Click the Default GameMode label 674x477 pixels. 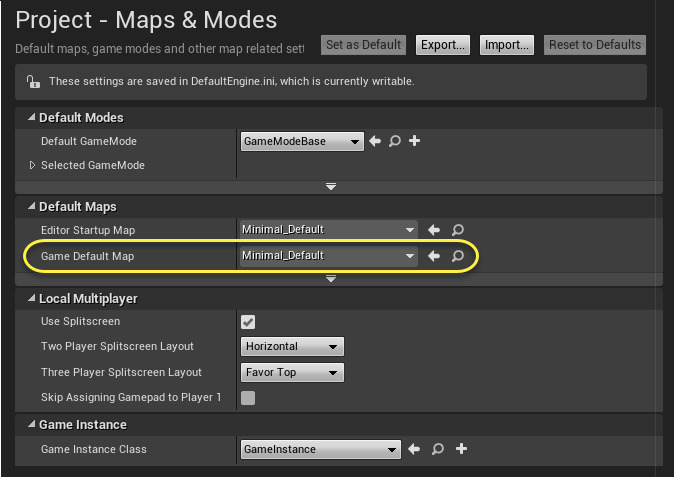(89, 141)
